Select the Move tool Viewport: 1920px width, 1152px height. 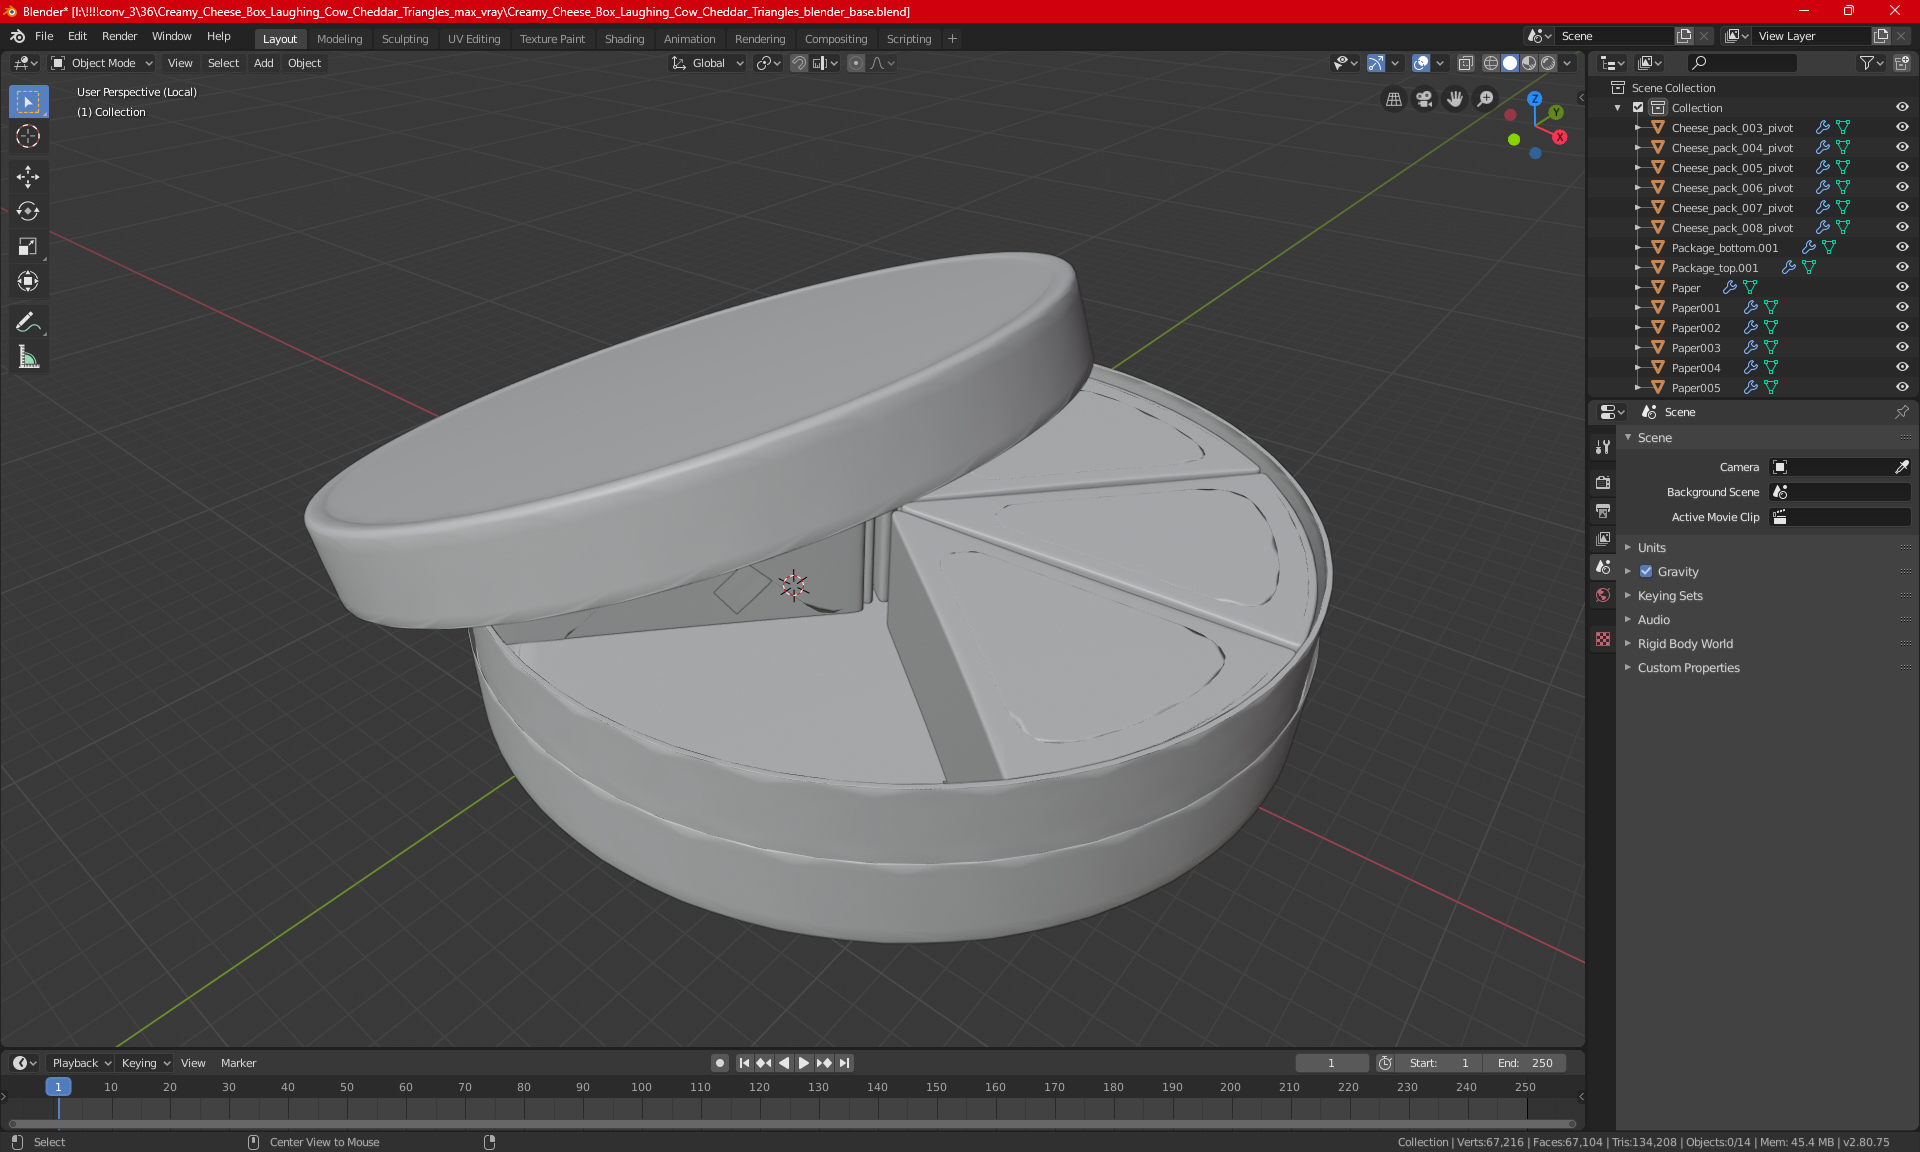coord(28,177)
